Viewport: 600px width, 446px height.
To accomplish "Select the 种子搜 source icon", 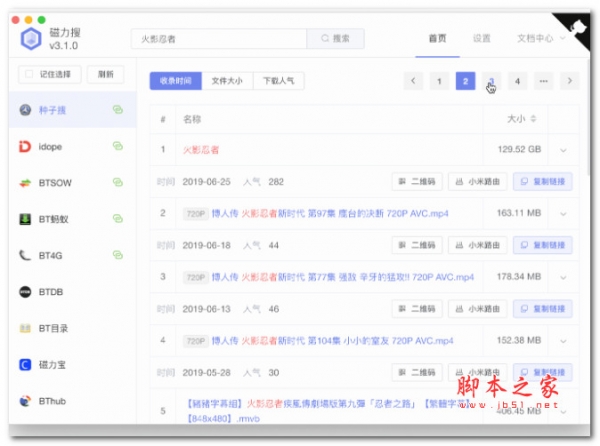I will (25, 110).
